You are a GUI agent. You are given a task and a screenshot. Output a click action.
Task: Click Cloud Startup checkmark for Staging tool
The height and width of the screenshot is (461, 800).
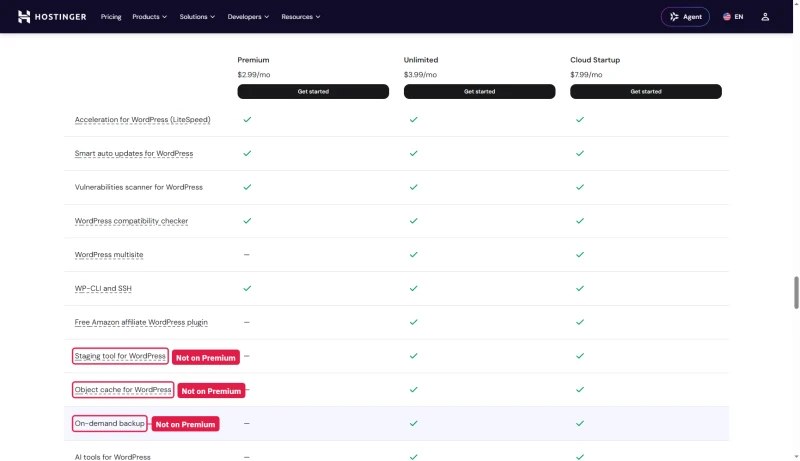(x=580, y=355)
